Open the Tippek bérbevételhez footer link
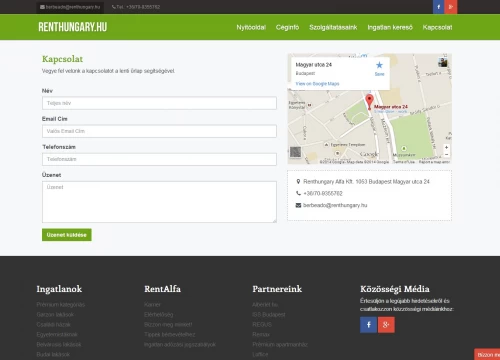Screen dimensions: 500x360 170,335
